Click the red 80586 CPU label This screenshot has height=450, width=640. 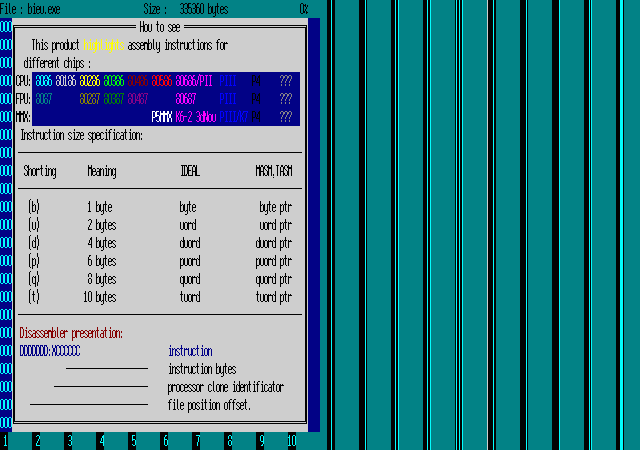coord(161,81)
